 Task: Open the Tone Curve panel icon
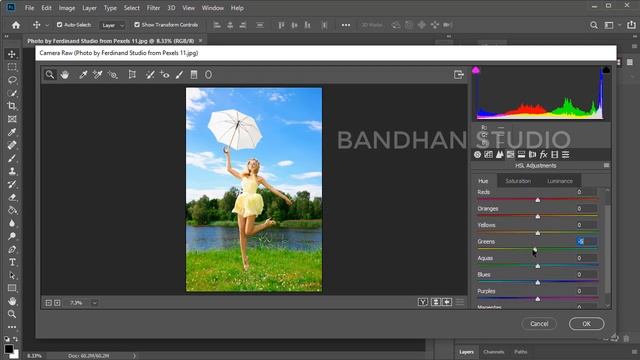tap(488, 154)
